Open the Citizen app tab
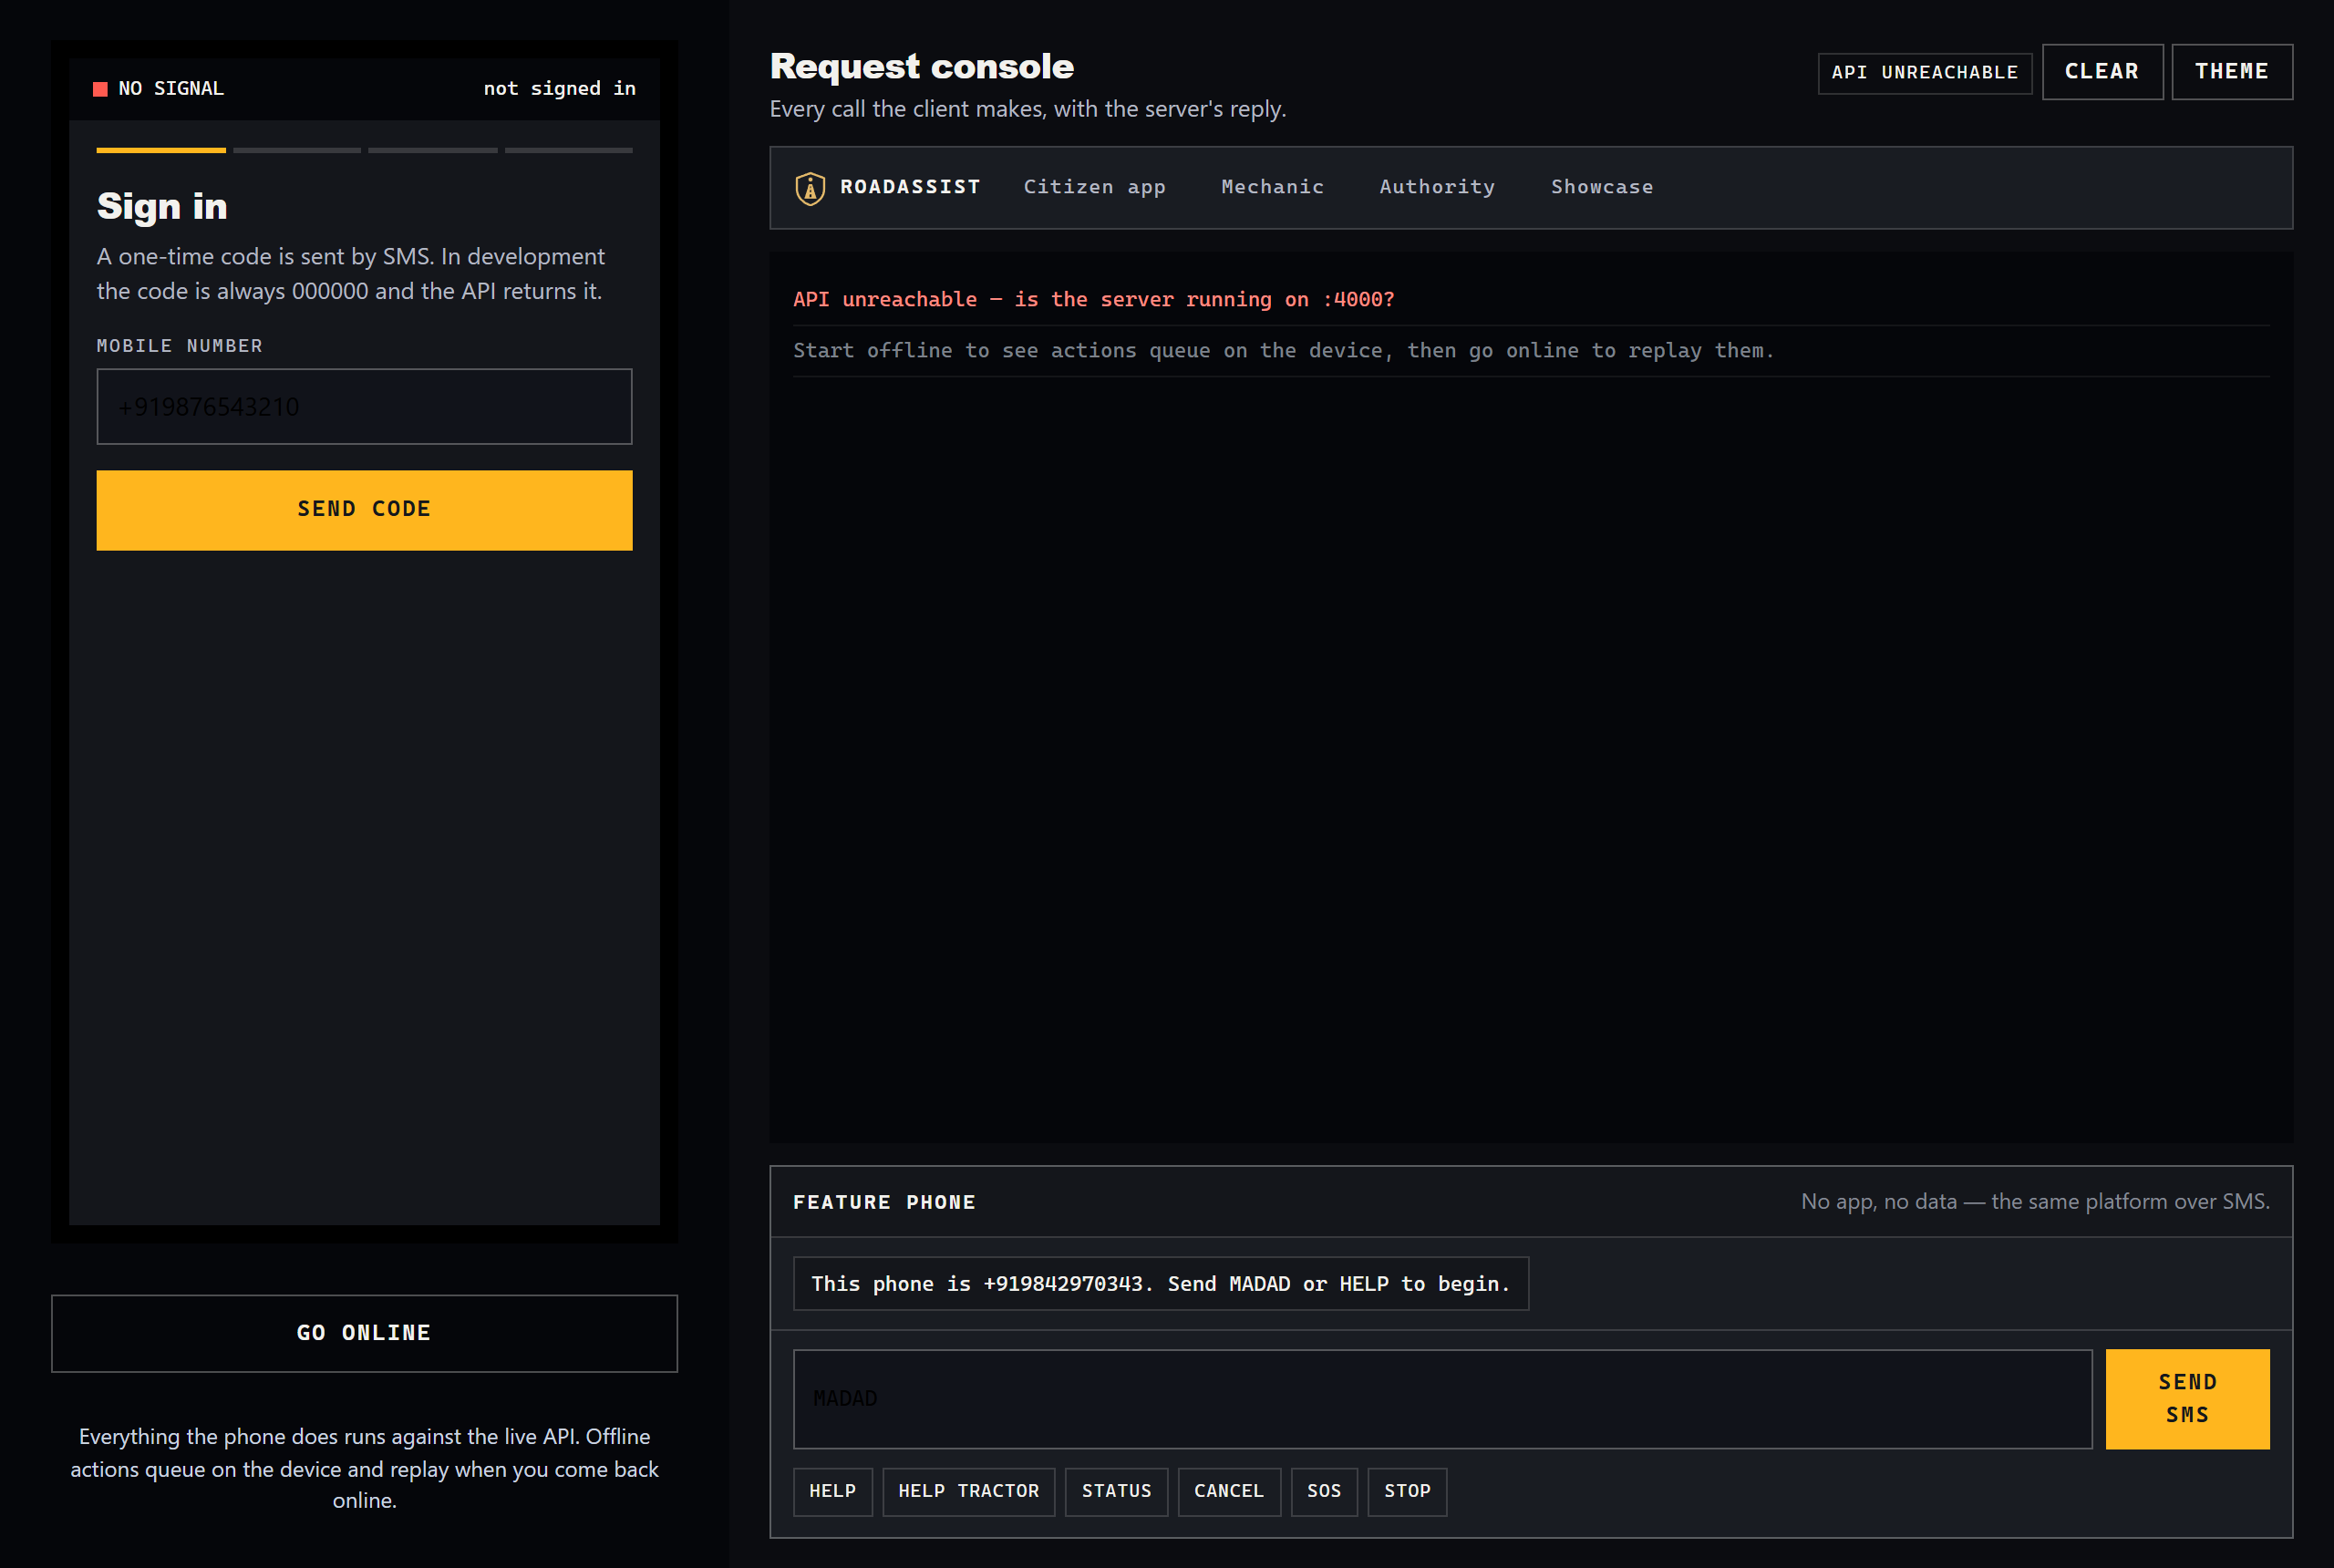Viewport: 2334px width, 1568px height. coord(1094,187)
